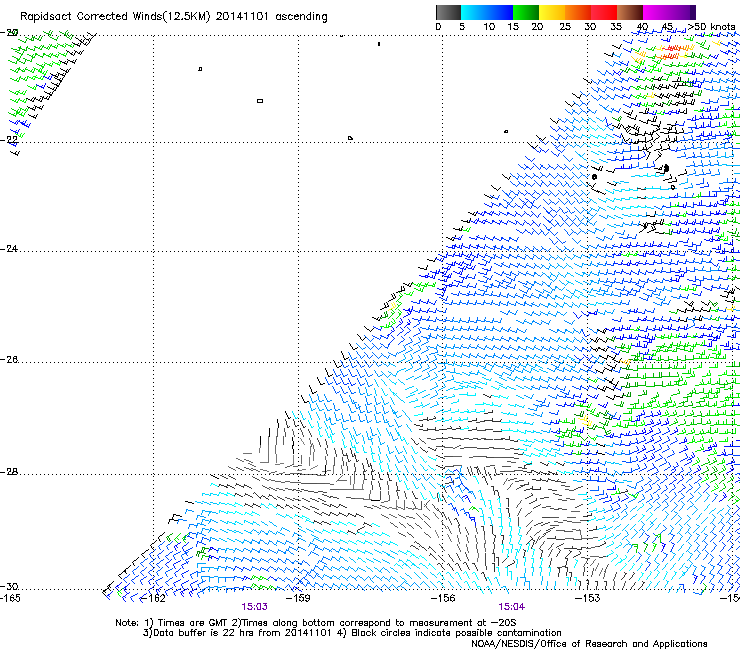This screenshot has height=650, width=740.
Task: Click the large black contamination circle marker
Action: pyautogui.click(x=666, y=168)
